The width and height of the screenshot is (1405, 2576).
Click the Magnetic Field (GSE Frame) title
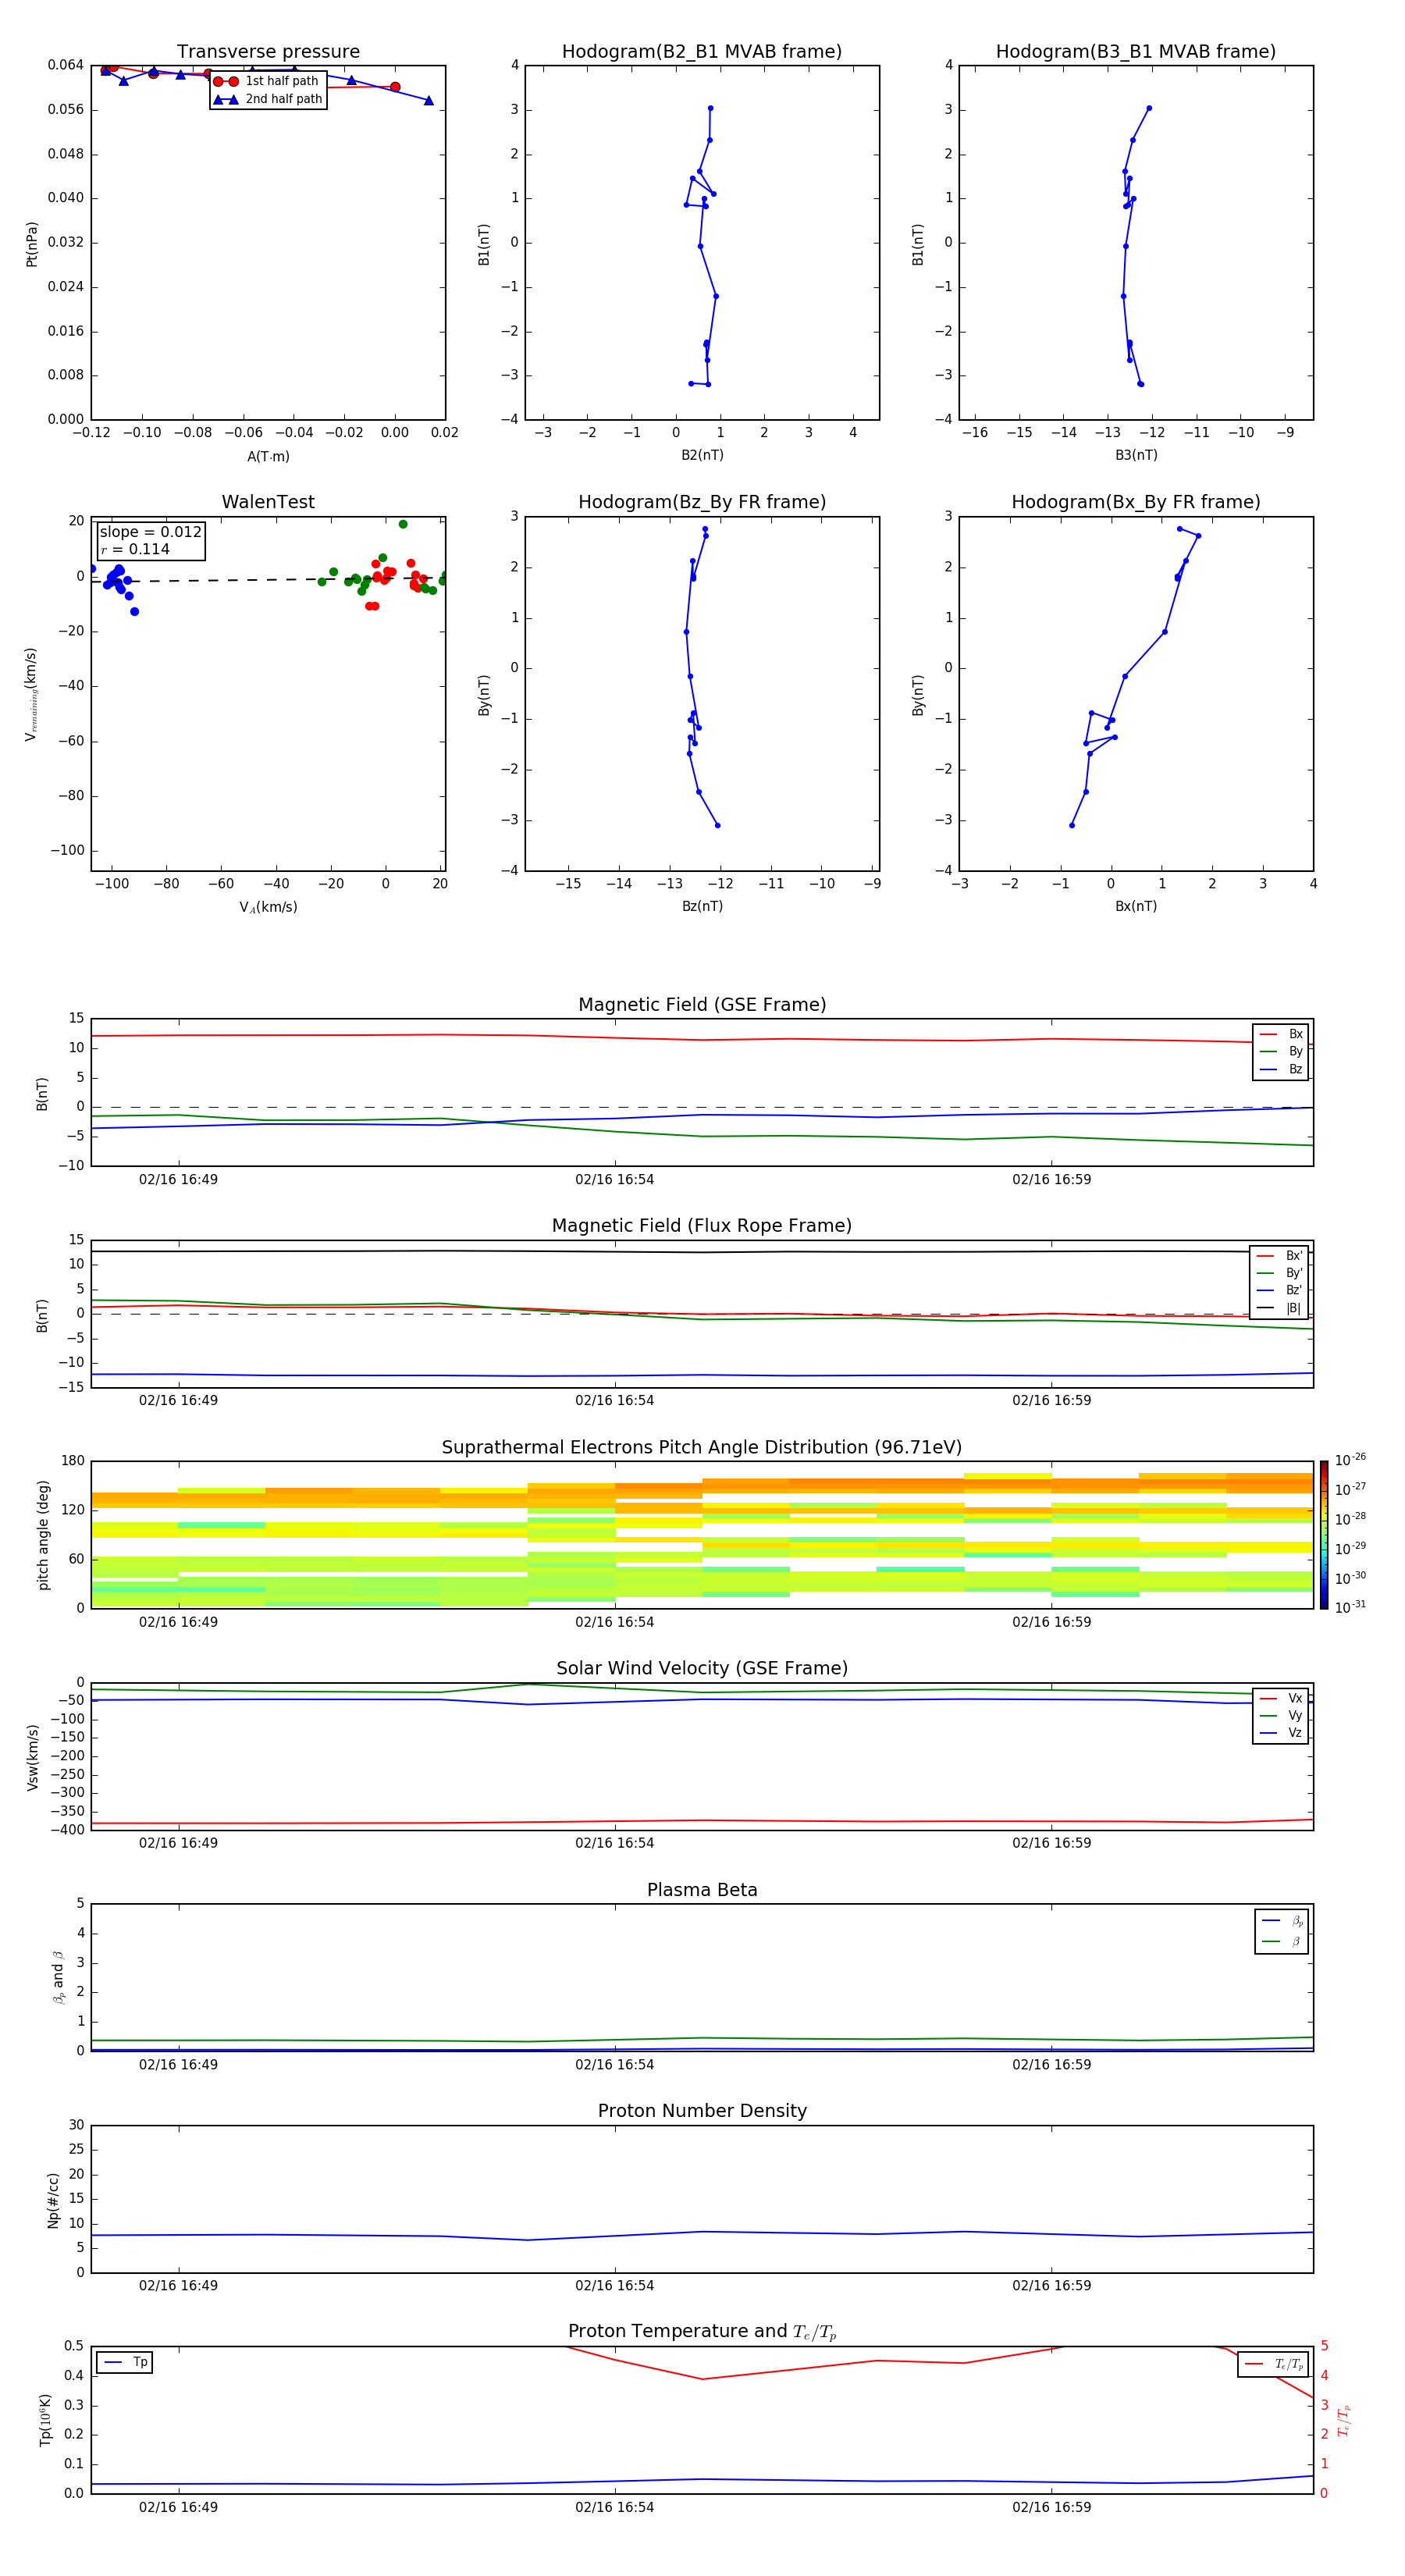(x=702, y=1005)
